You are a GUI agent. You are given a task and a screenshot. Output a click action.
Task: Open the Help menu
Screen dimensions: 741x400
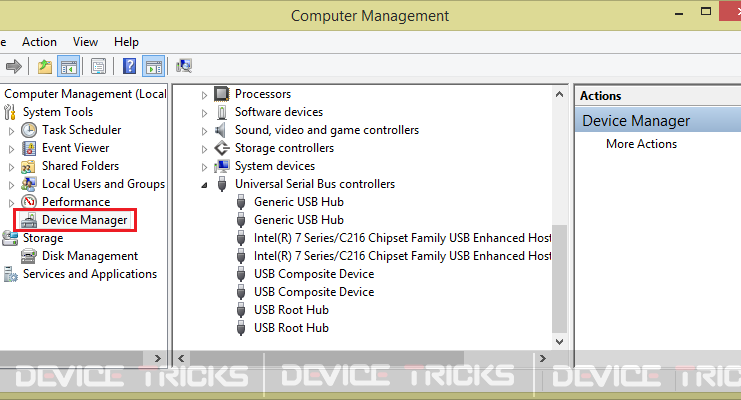[126, 42]
